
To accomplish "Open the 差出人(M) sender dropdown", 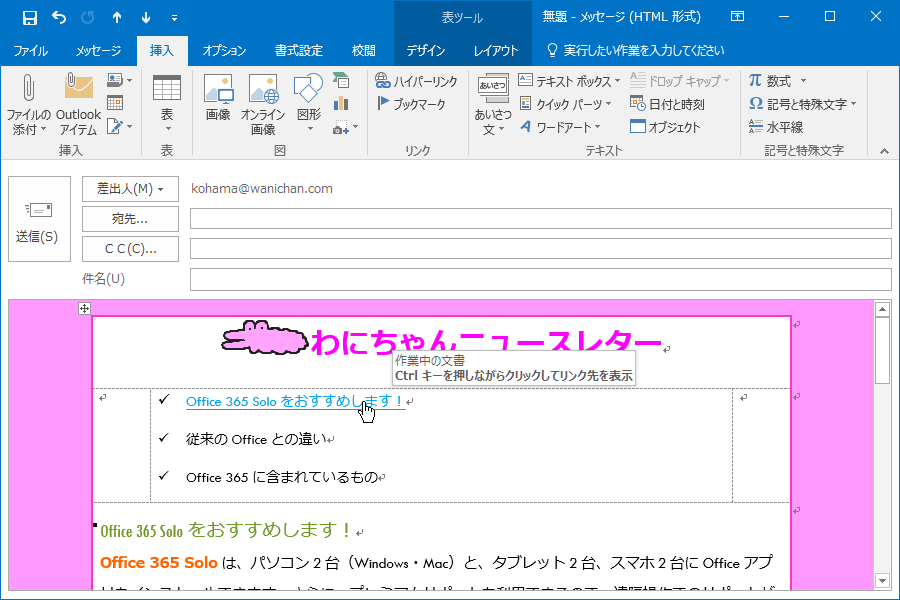I will pos(130,189).
